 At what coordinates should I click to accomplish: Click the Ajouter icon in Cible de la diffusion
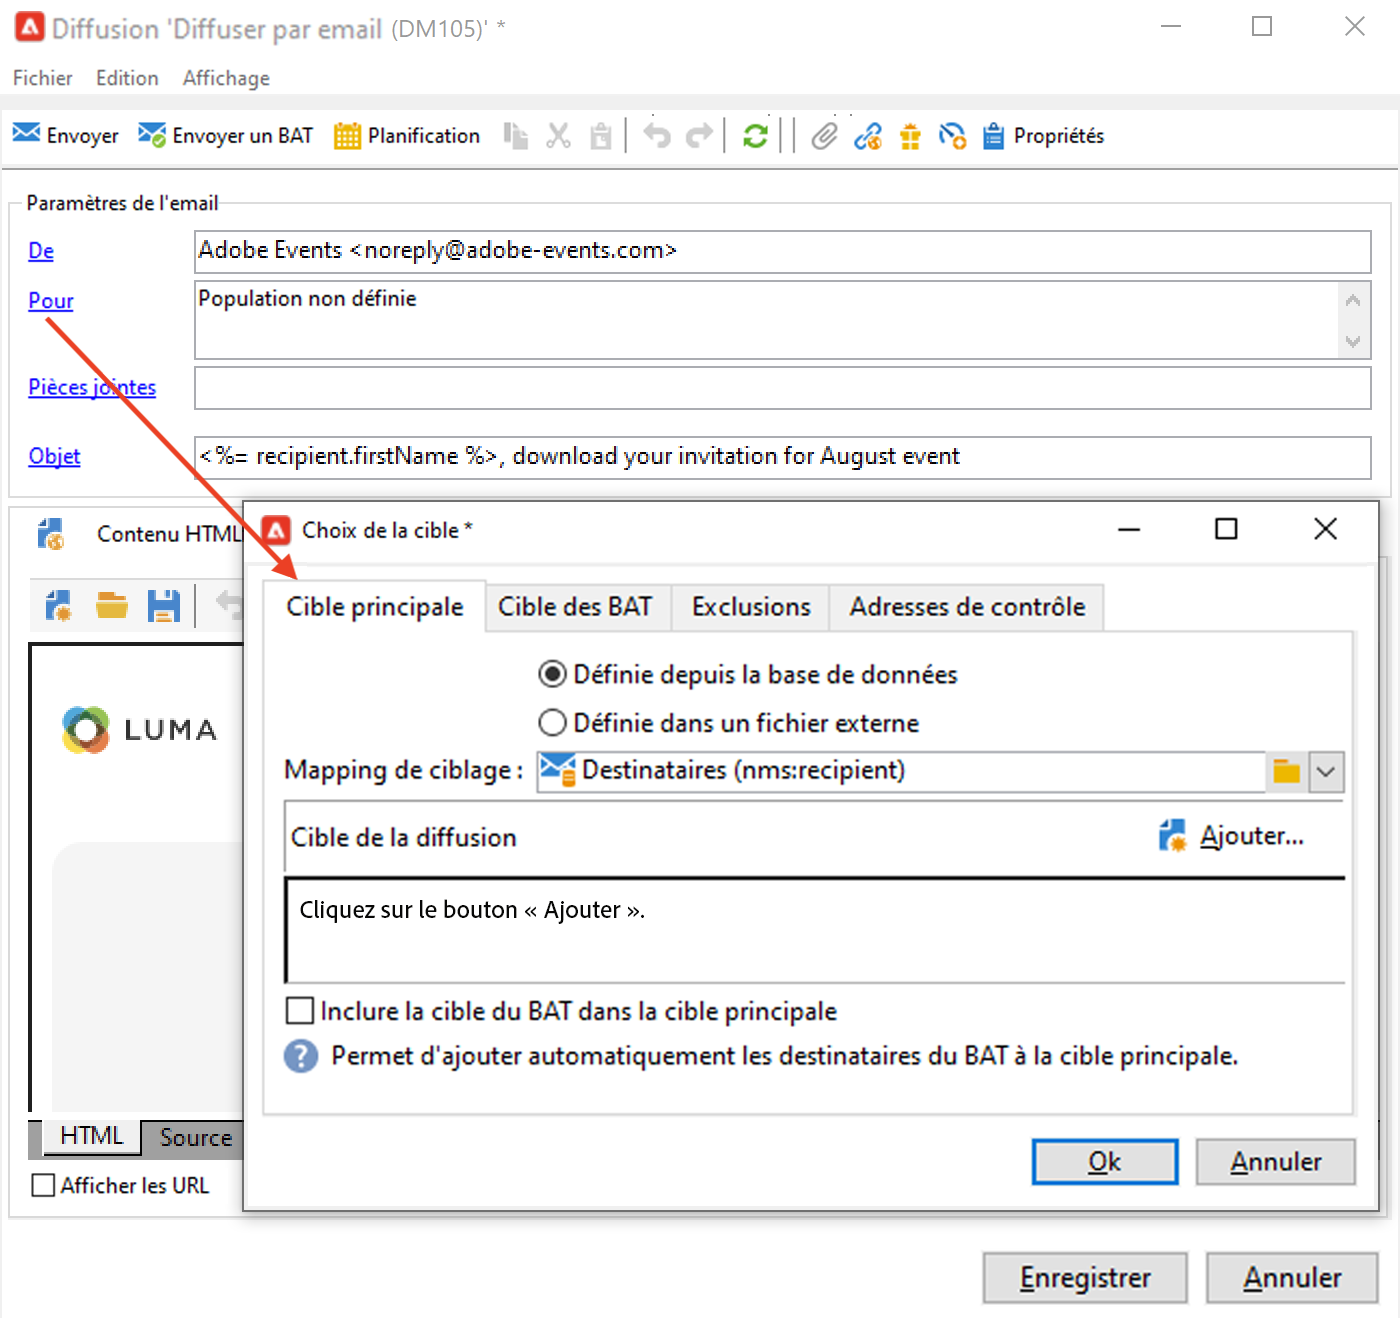(x=1173, y=836)
